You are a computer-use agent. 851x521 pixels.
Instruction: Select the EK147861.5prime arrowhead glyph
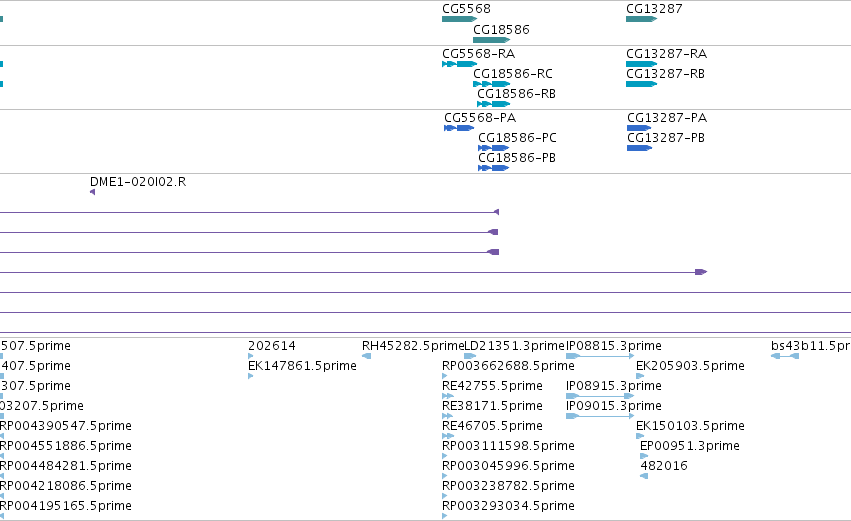(250, 377)
